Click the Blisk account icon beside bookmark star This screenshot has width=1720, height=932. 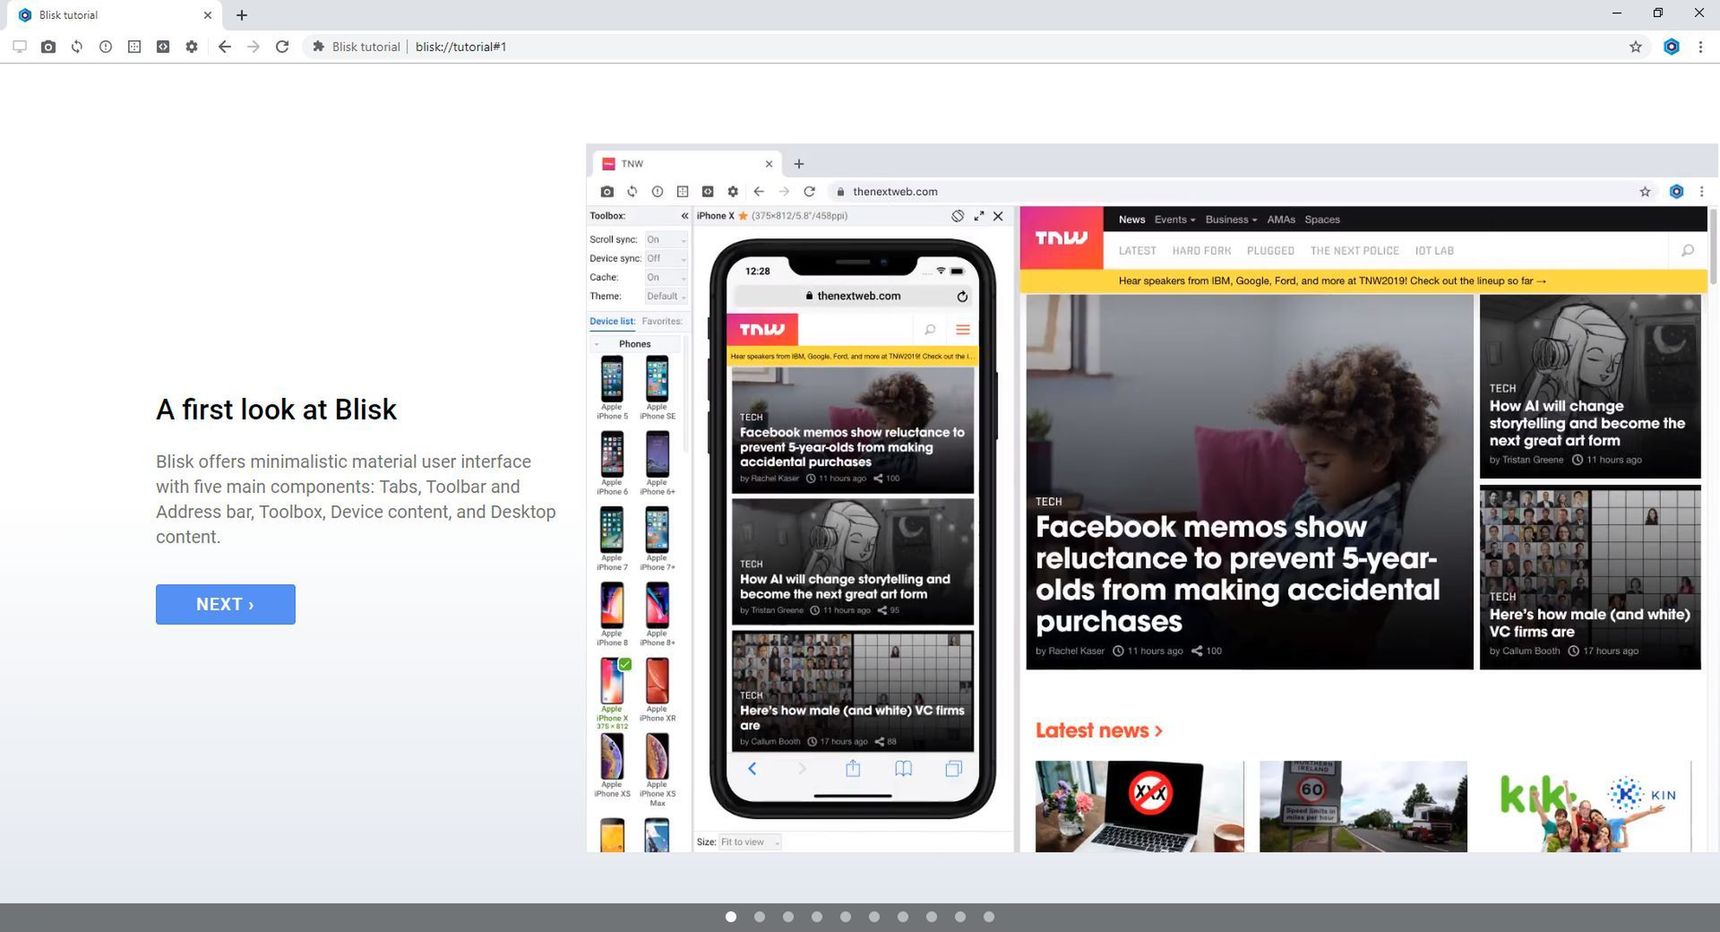(x=1671, y=47)
